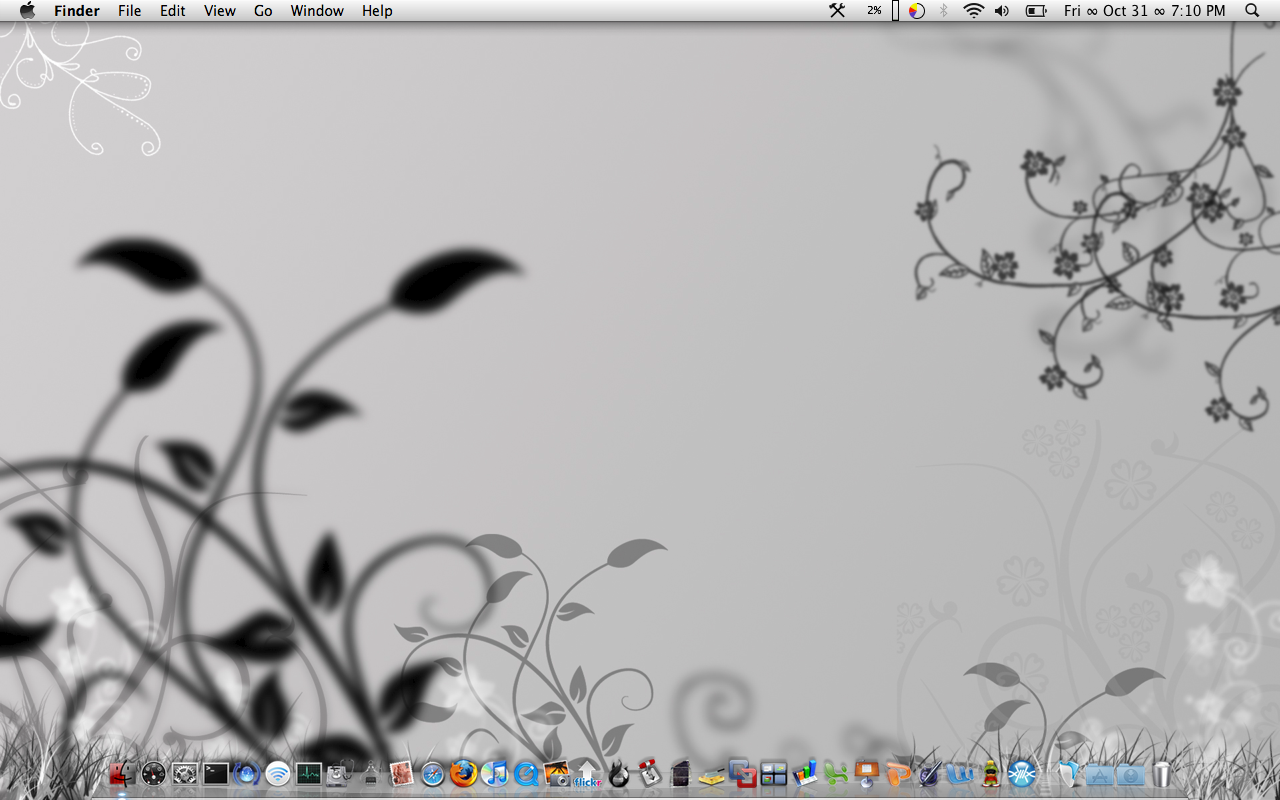The image size is (1280, 800).
Task: Open the Go menu
Action: 263,11
